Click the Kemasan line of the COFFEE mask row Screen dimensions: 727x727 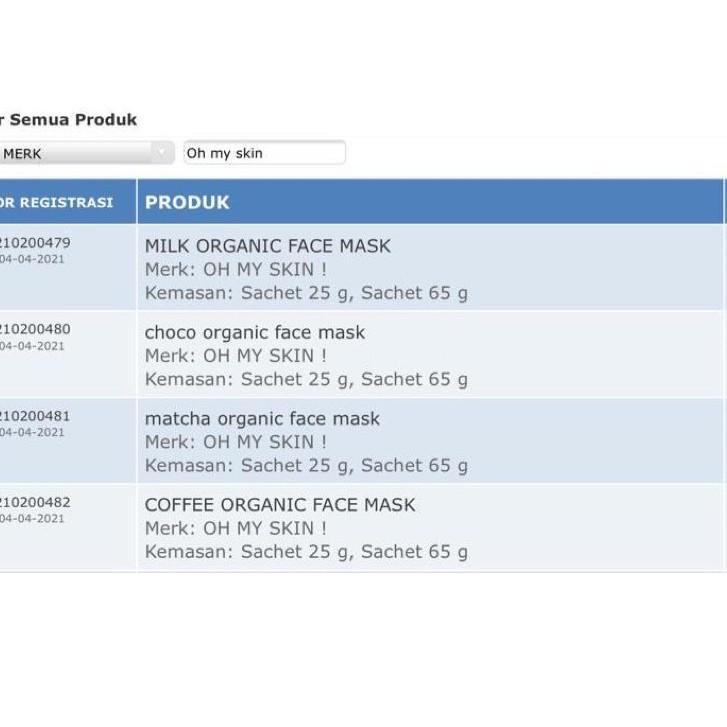[306, 552]
